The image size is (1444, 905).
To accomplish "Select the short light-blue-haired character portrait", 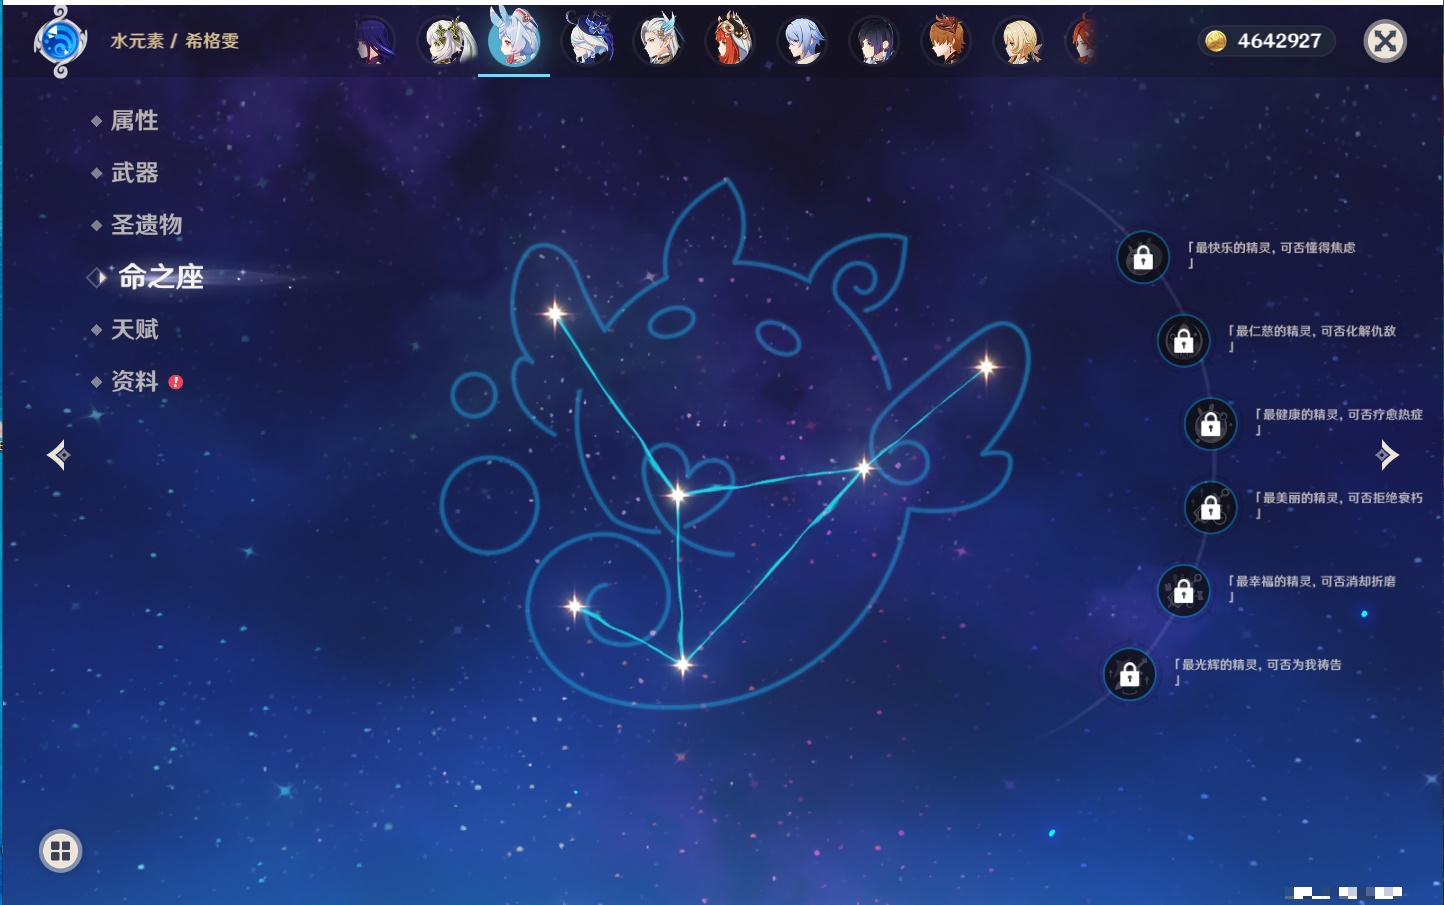I will [x=802, y=41].
